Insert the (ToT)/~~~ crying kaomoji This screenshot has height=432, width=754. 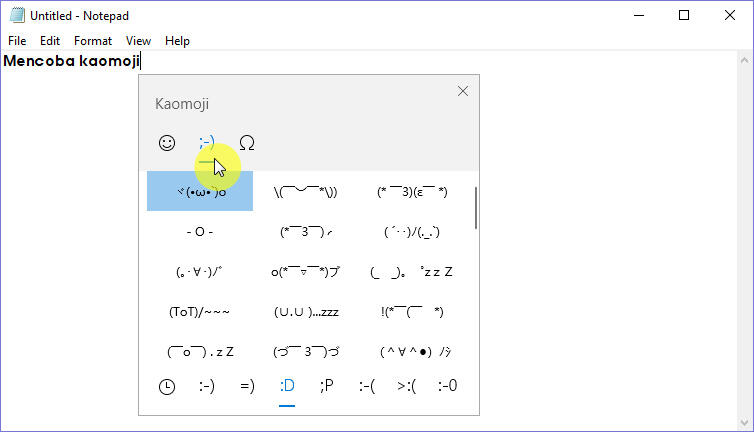pos(200,312)
